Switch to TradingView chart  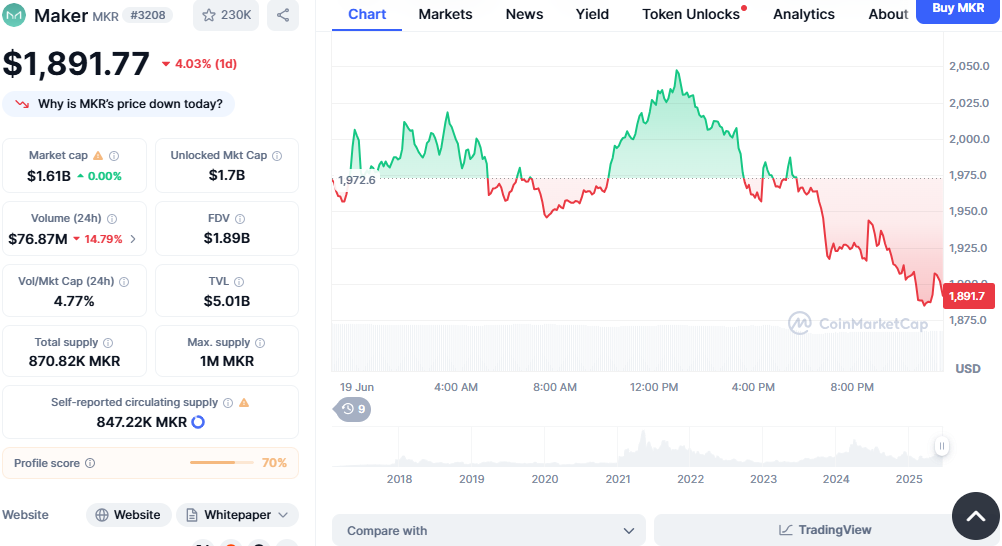(825, 530)
